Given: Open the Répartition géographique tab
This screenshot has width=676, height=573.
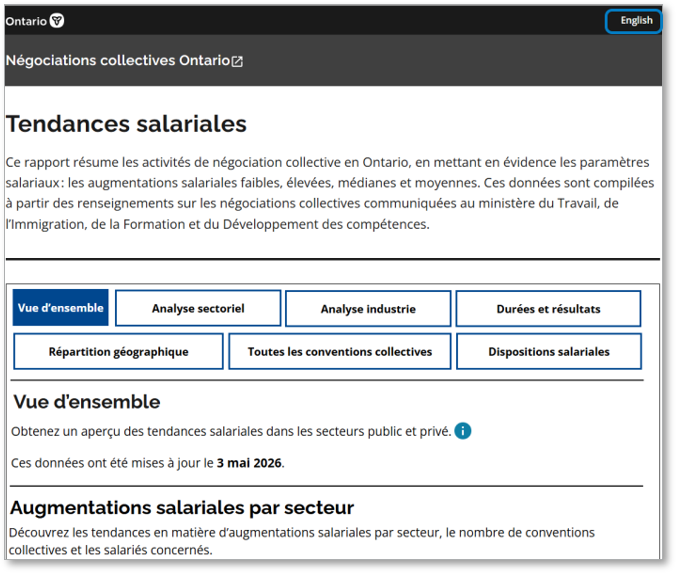Looking at the screenshot, I should coord(118,351).
